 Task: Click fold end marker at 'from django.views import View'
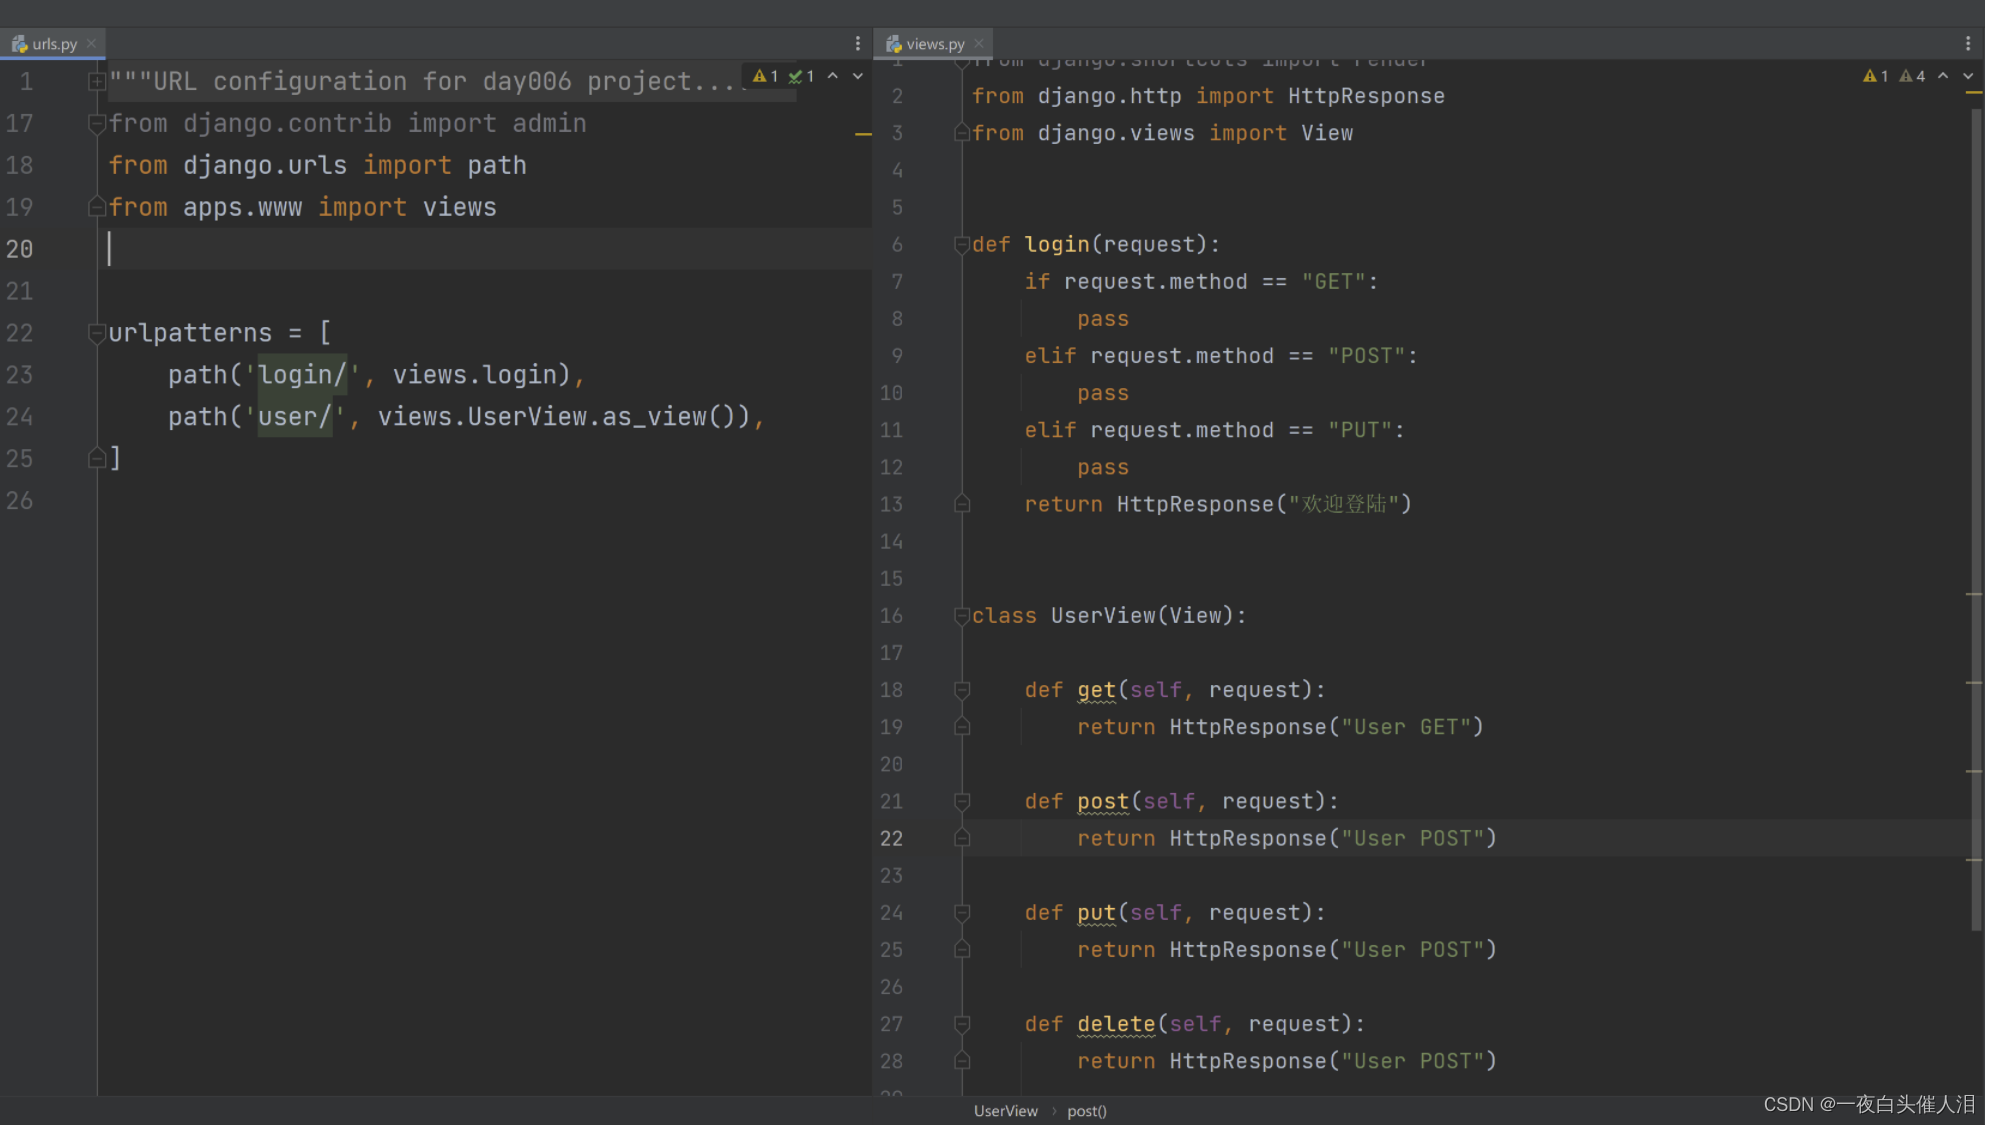click(x=961, y=133)
